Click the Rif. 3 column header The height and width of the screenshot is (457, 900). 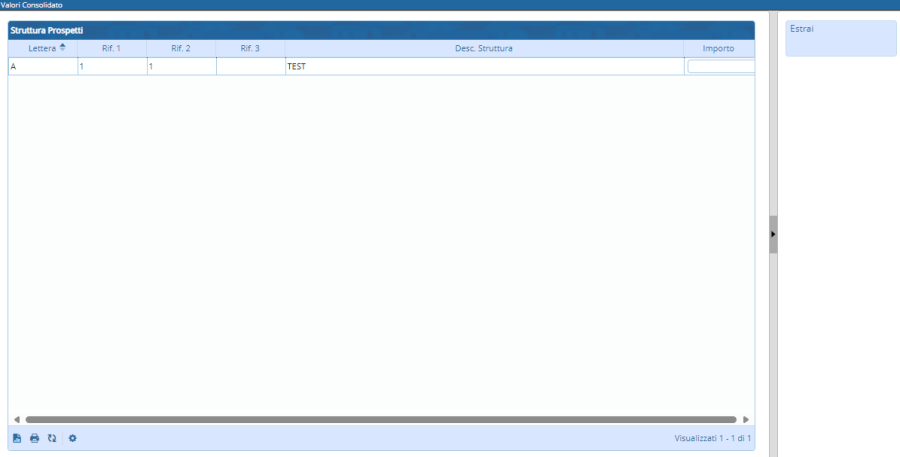250,48
